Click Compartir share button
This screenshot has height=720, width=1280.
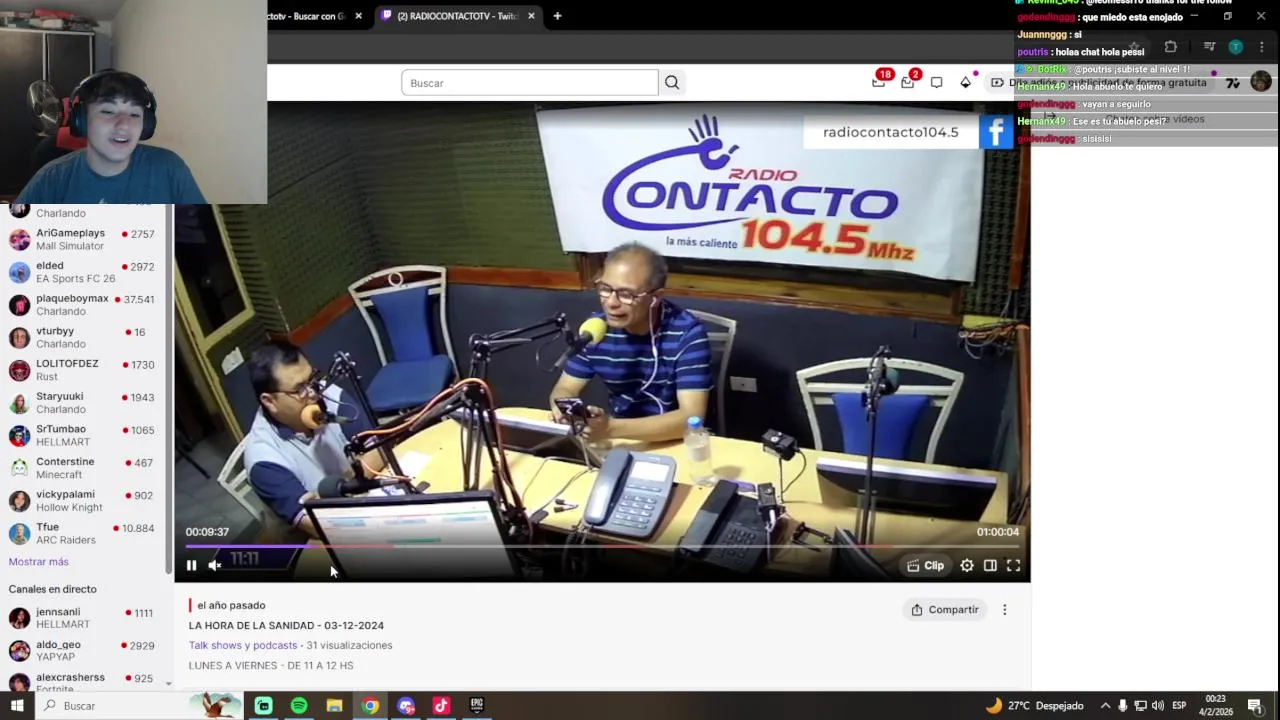click(x=945, y=610)
